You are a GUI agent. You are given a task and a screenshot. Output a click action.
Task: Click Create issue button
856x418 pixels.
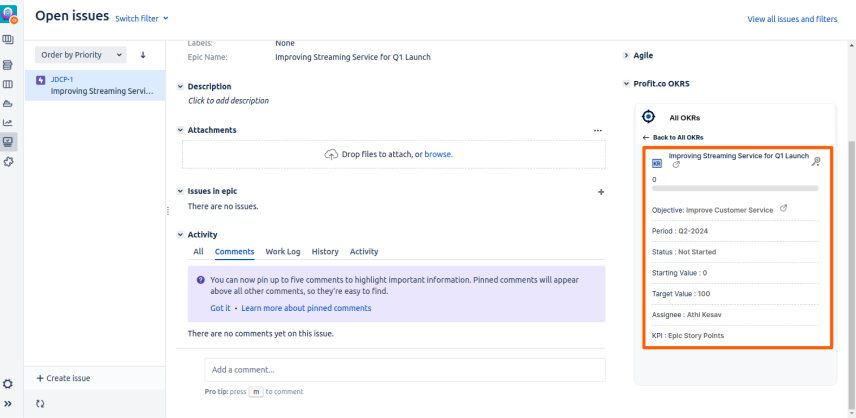coord(63,378)
